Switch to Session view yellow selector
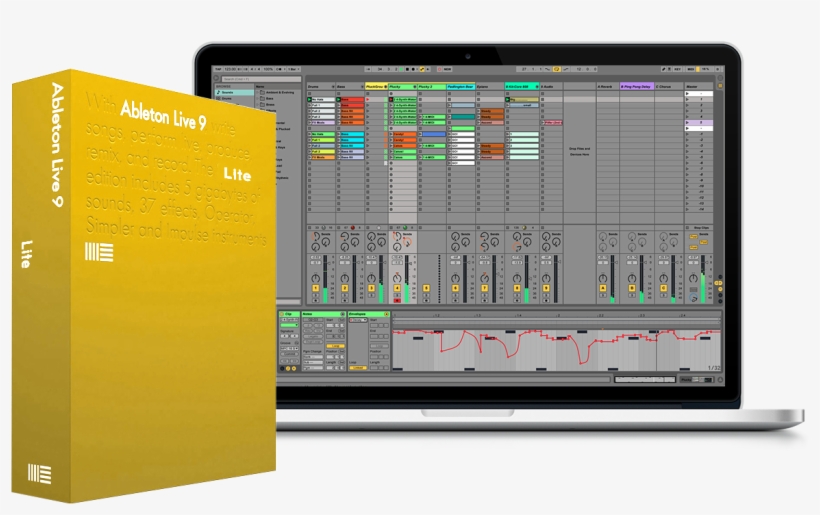The width and height of the screenshot is (820, 515). [x=720, y=86]
